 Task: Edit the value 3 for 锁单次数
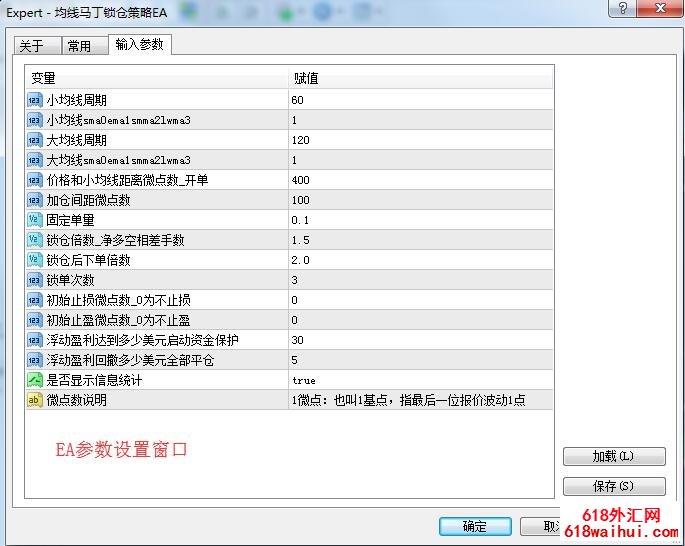click(x=421, y=280)
